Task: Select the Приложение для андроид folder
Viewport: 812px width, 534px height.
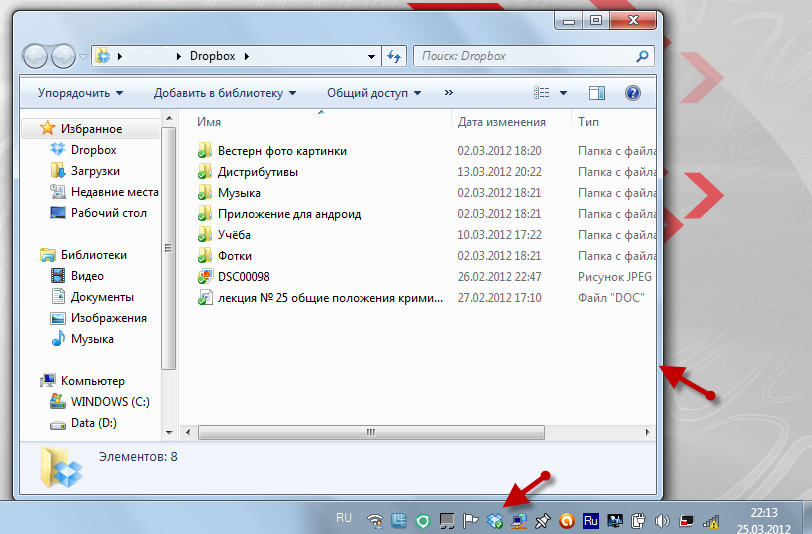Action: pos(289,214)
